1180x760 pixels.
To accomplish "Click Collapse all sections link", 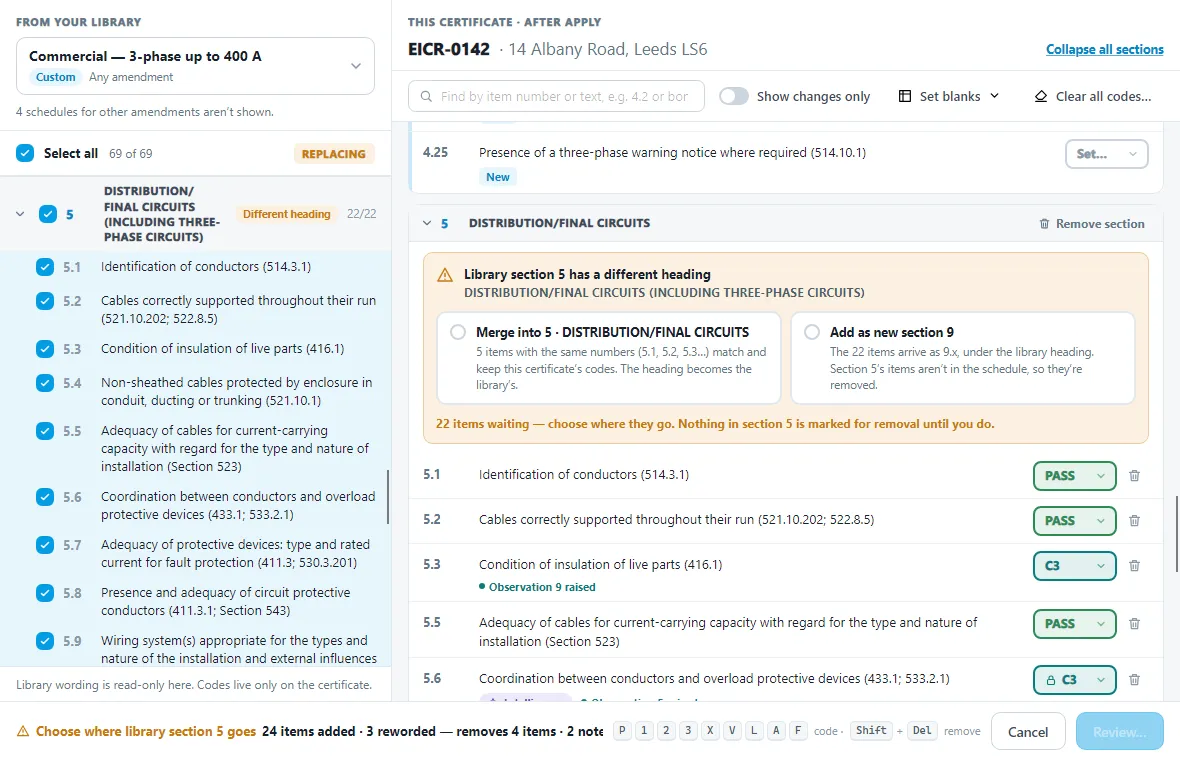I will [1104, 50].
